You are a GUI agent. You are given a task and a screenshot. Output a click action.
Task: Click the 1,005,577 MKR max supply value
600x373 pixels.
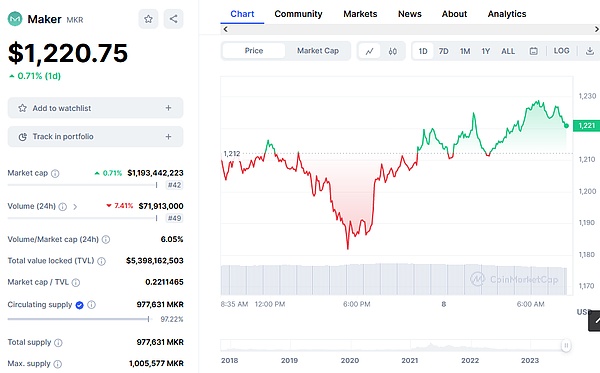pos(156,363)
